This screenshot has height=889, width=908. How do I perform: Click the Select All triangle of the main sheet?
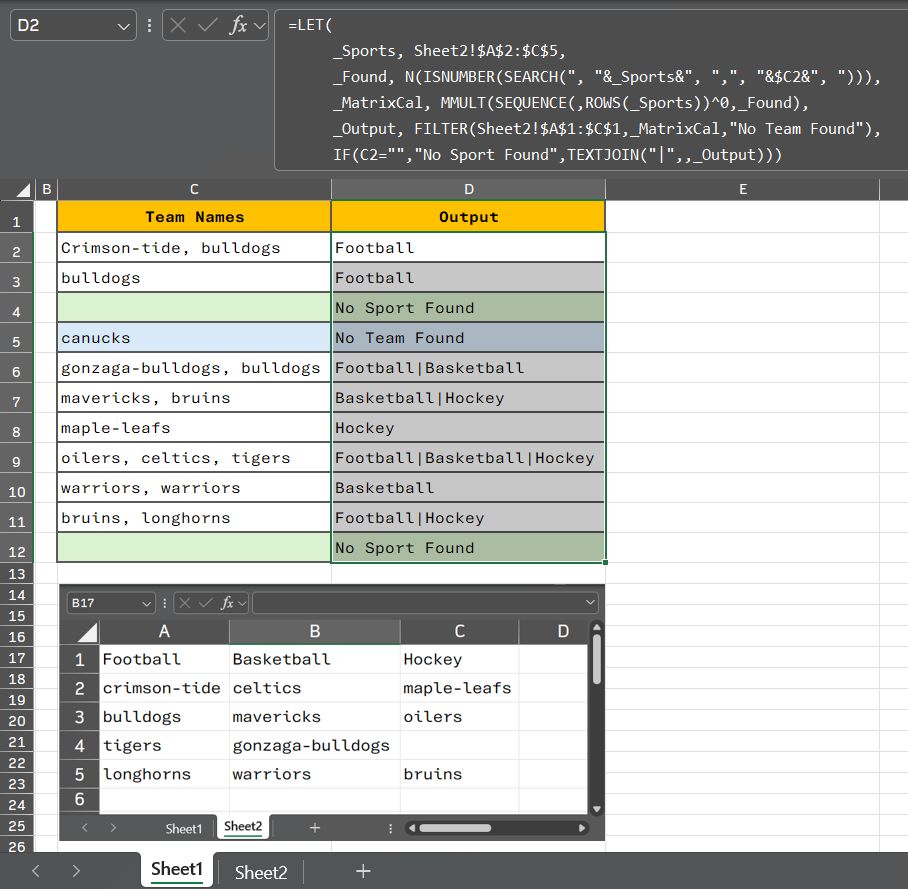(22, 189)
